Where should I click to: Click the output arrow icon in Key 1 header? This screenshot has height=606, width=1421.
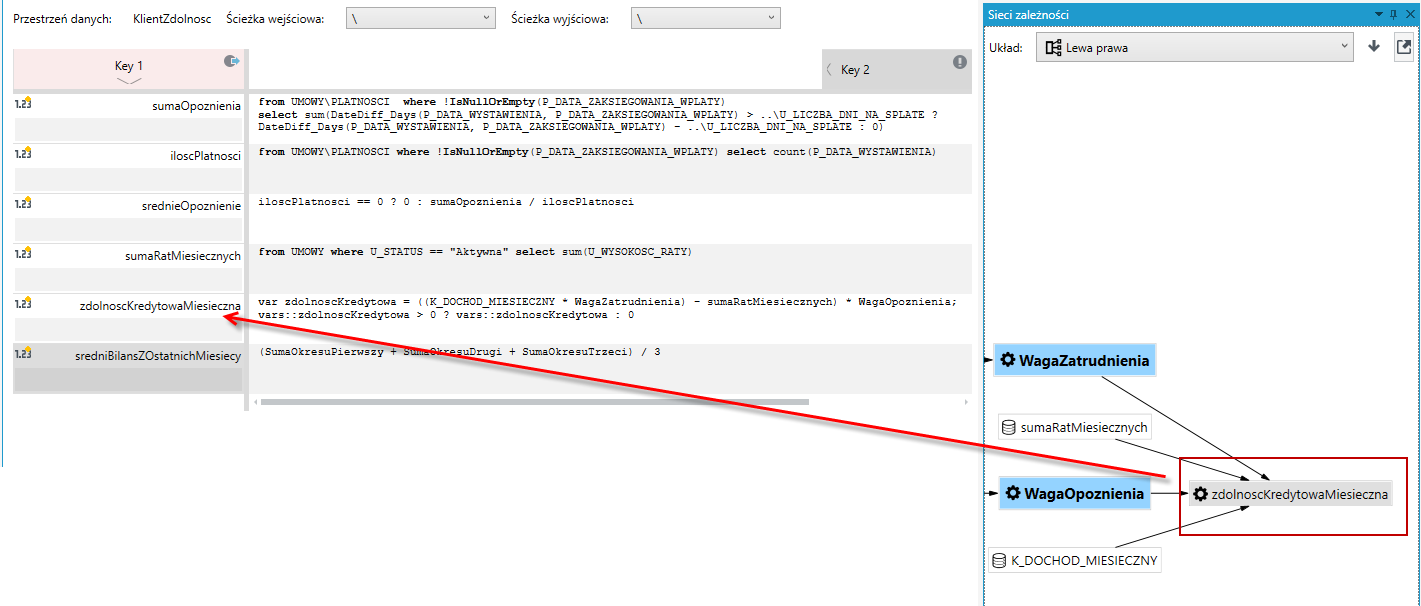click(232, 62)
